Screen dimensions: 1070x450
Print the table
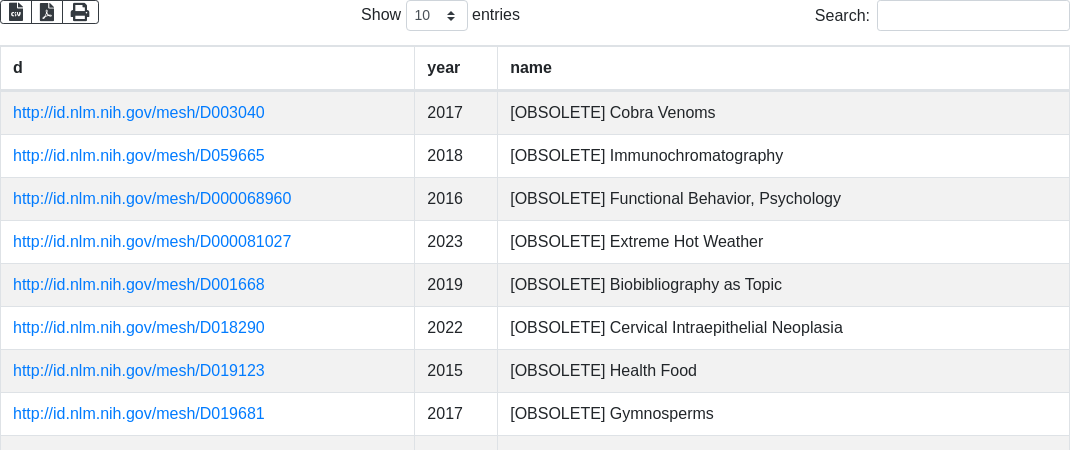(80, 12)
